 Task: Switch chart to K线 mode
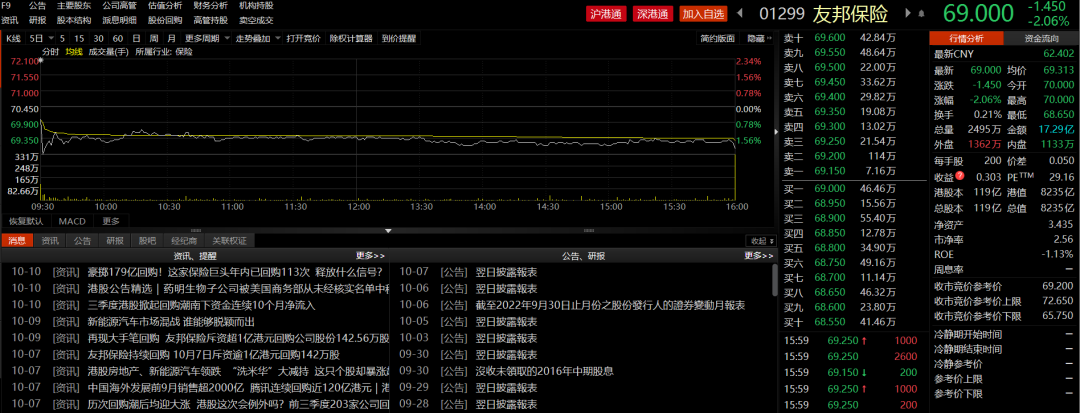click(x=14, y=39)
